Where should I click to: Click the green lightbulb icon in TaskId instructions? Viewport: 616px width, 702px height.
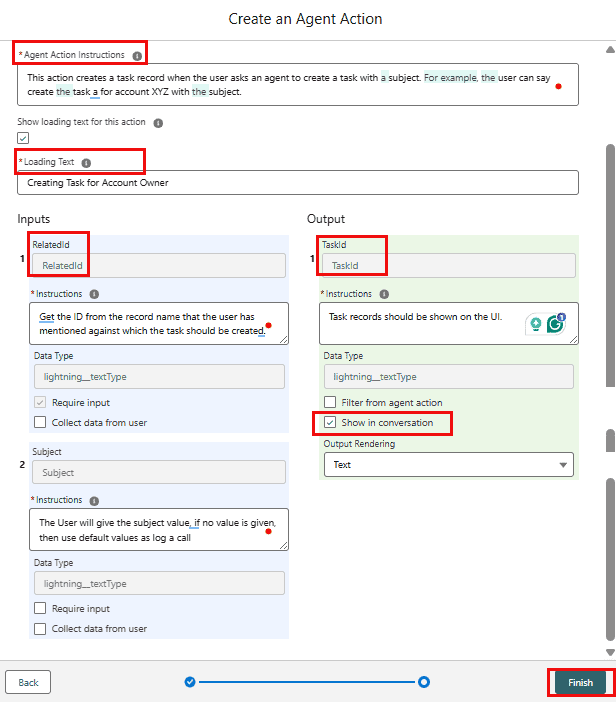coord(535,323)
